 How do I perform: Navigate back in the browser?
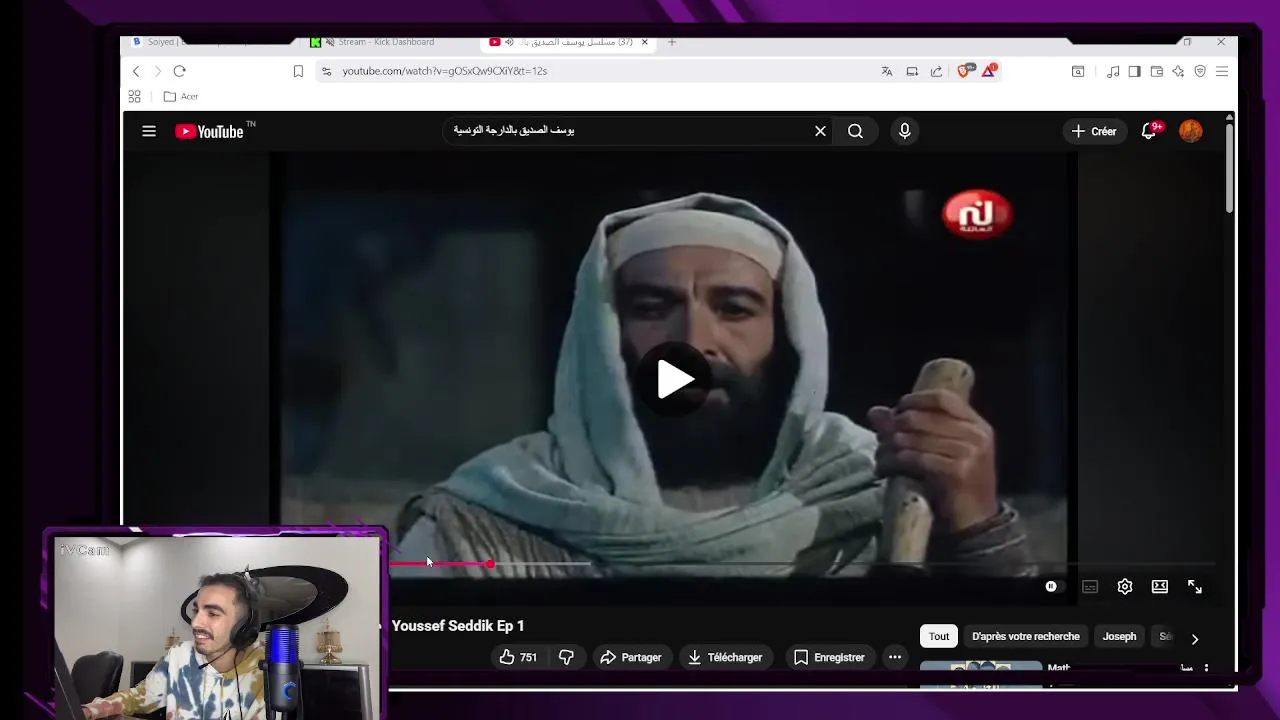[136, 71]
